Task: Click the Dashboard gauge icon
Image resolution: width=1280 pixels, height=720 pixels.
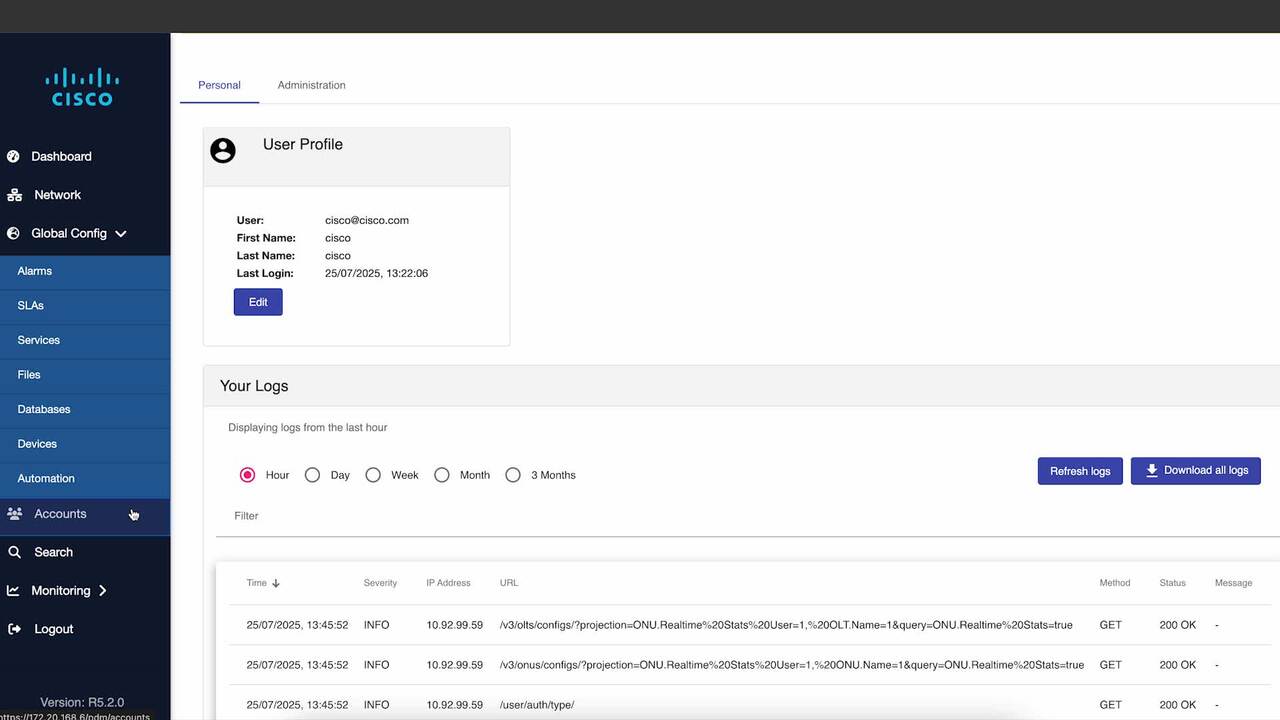Action: click(14, 156)
